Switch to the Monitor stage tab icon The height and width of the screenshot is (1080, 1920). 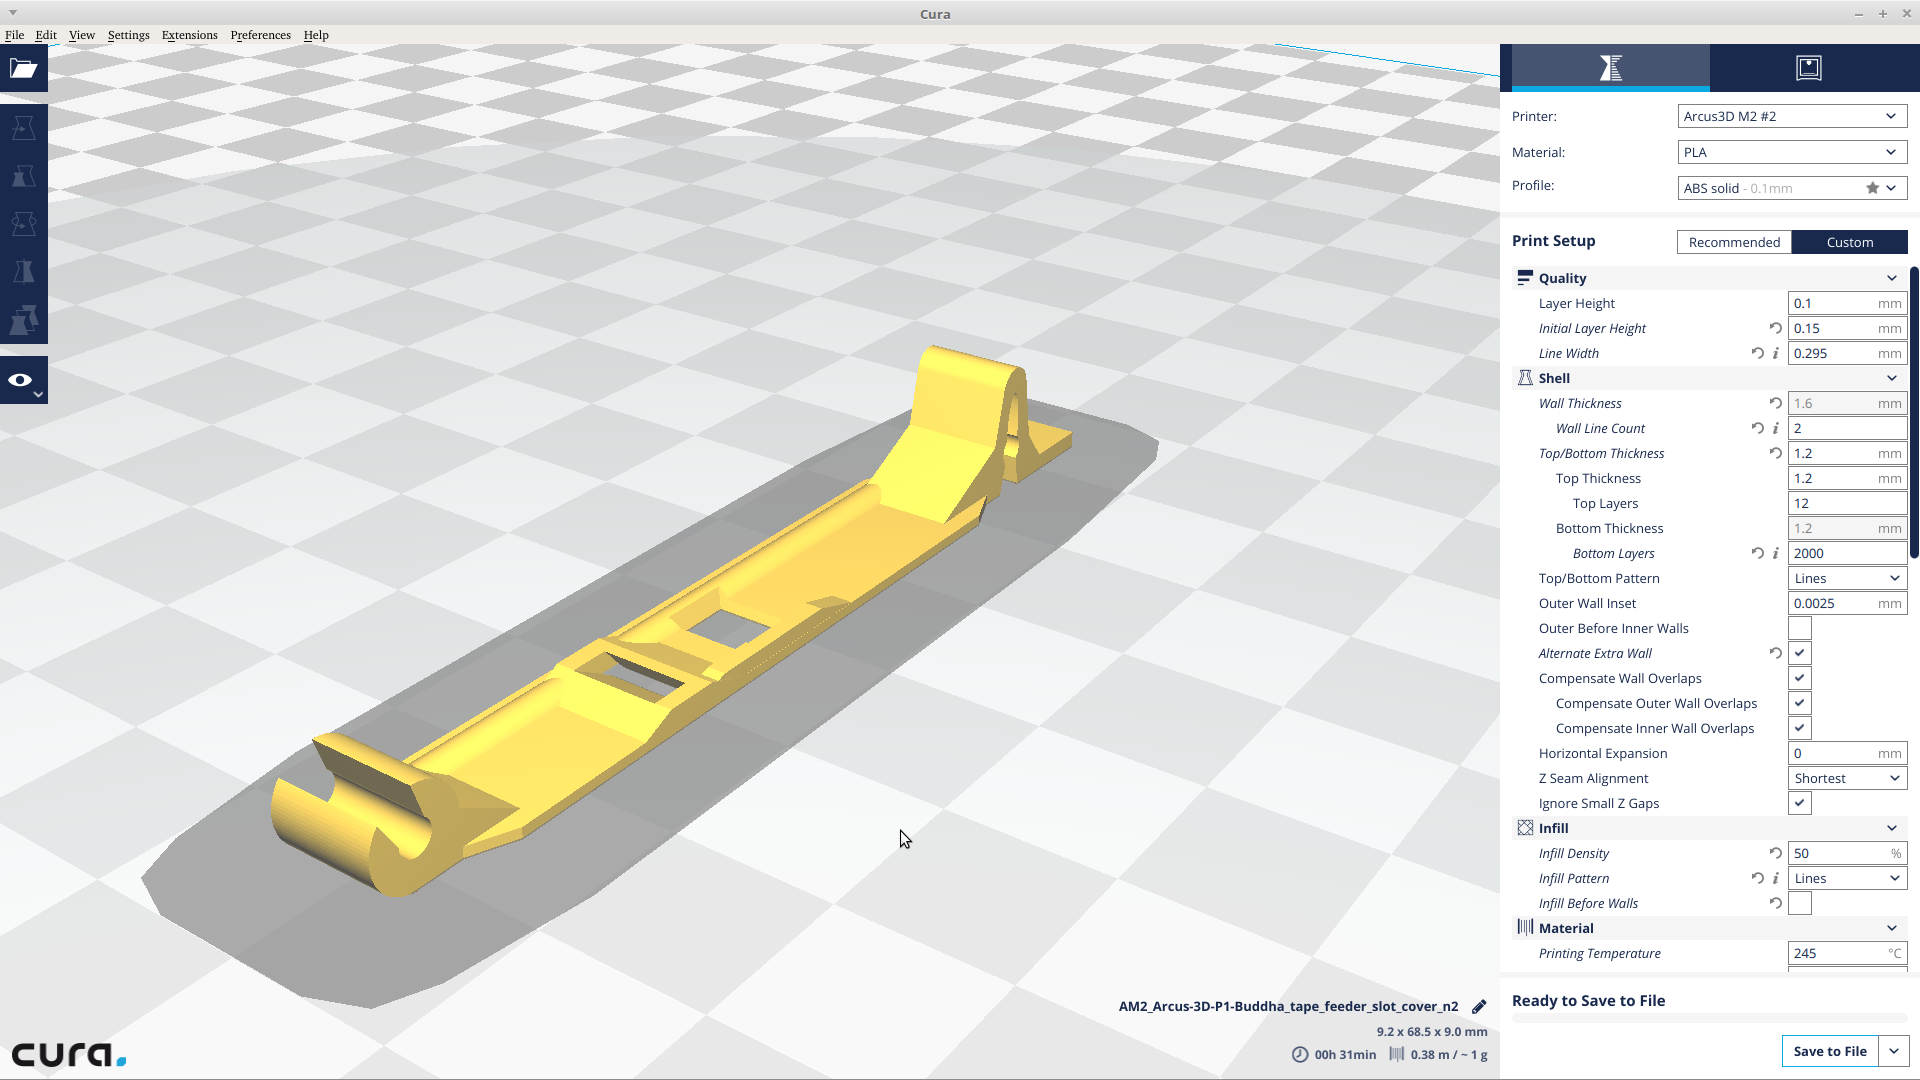[x=1809, y=68]
